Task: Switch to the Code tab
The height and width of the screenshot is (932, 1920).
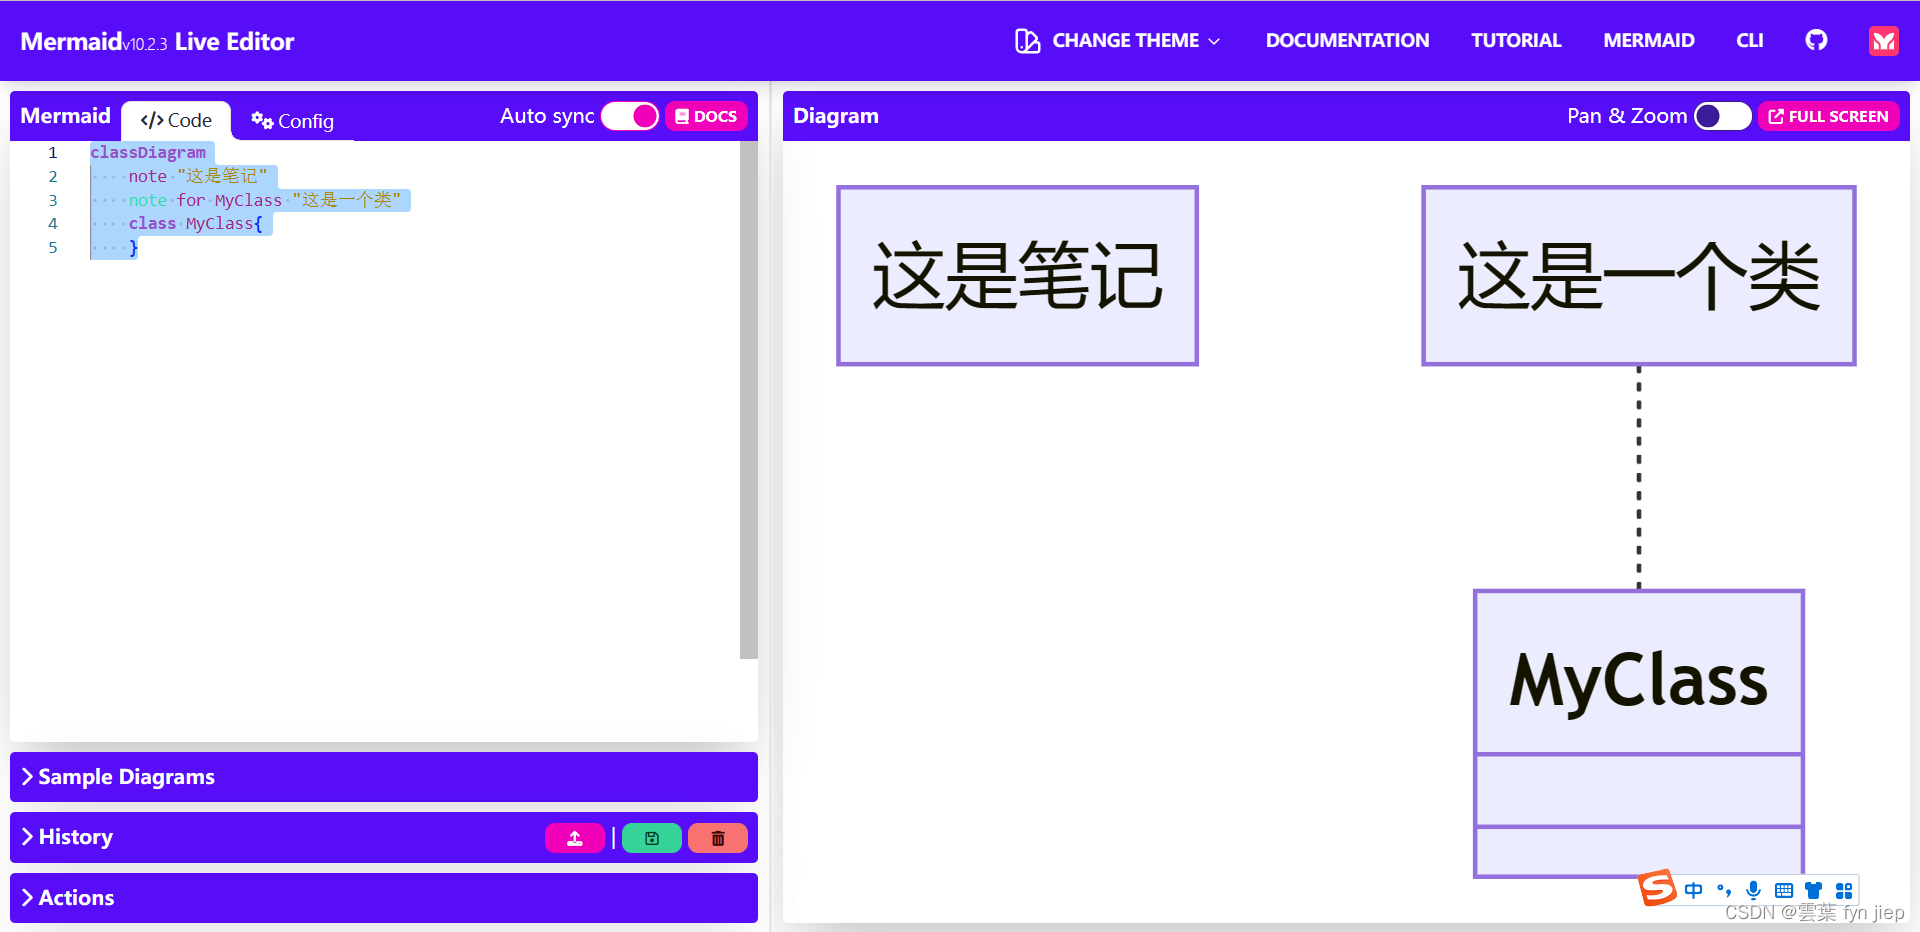Action: pyautogui.click(x=176, y=120)
